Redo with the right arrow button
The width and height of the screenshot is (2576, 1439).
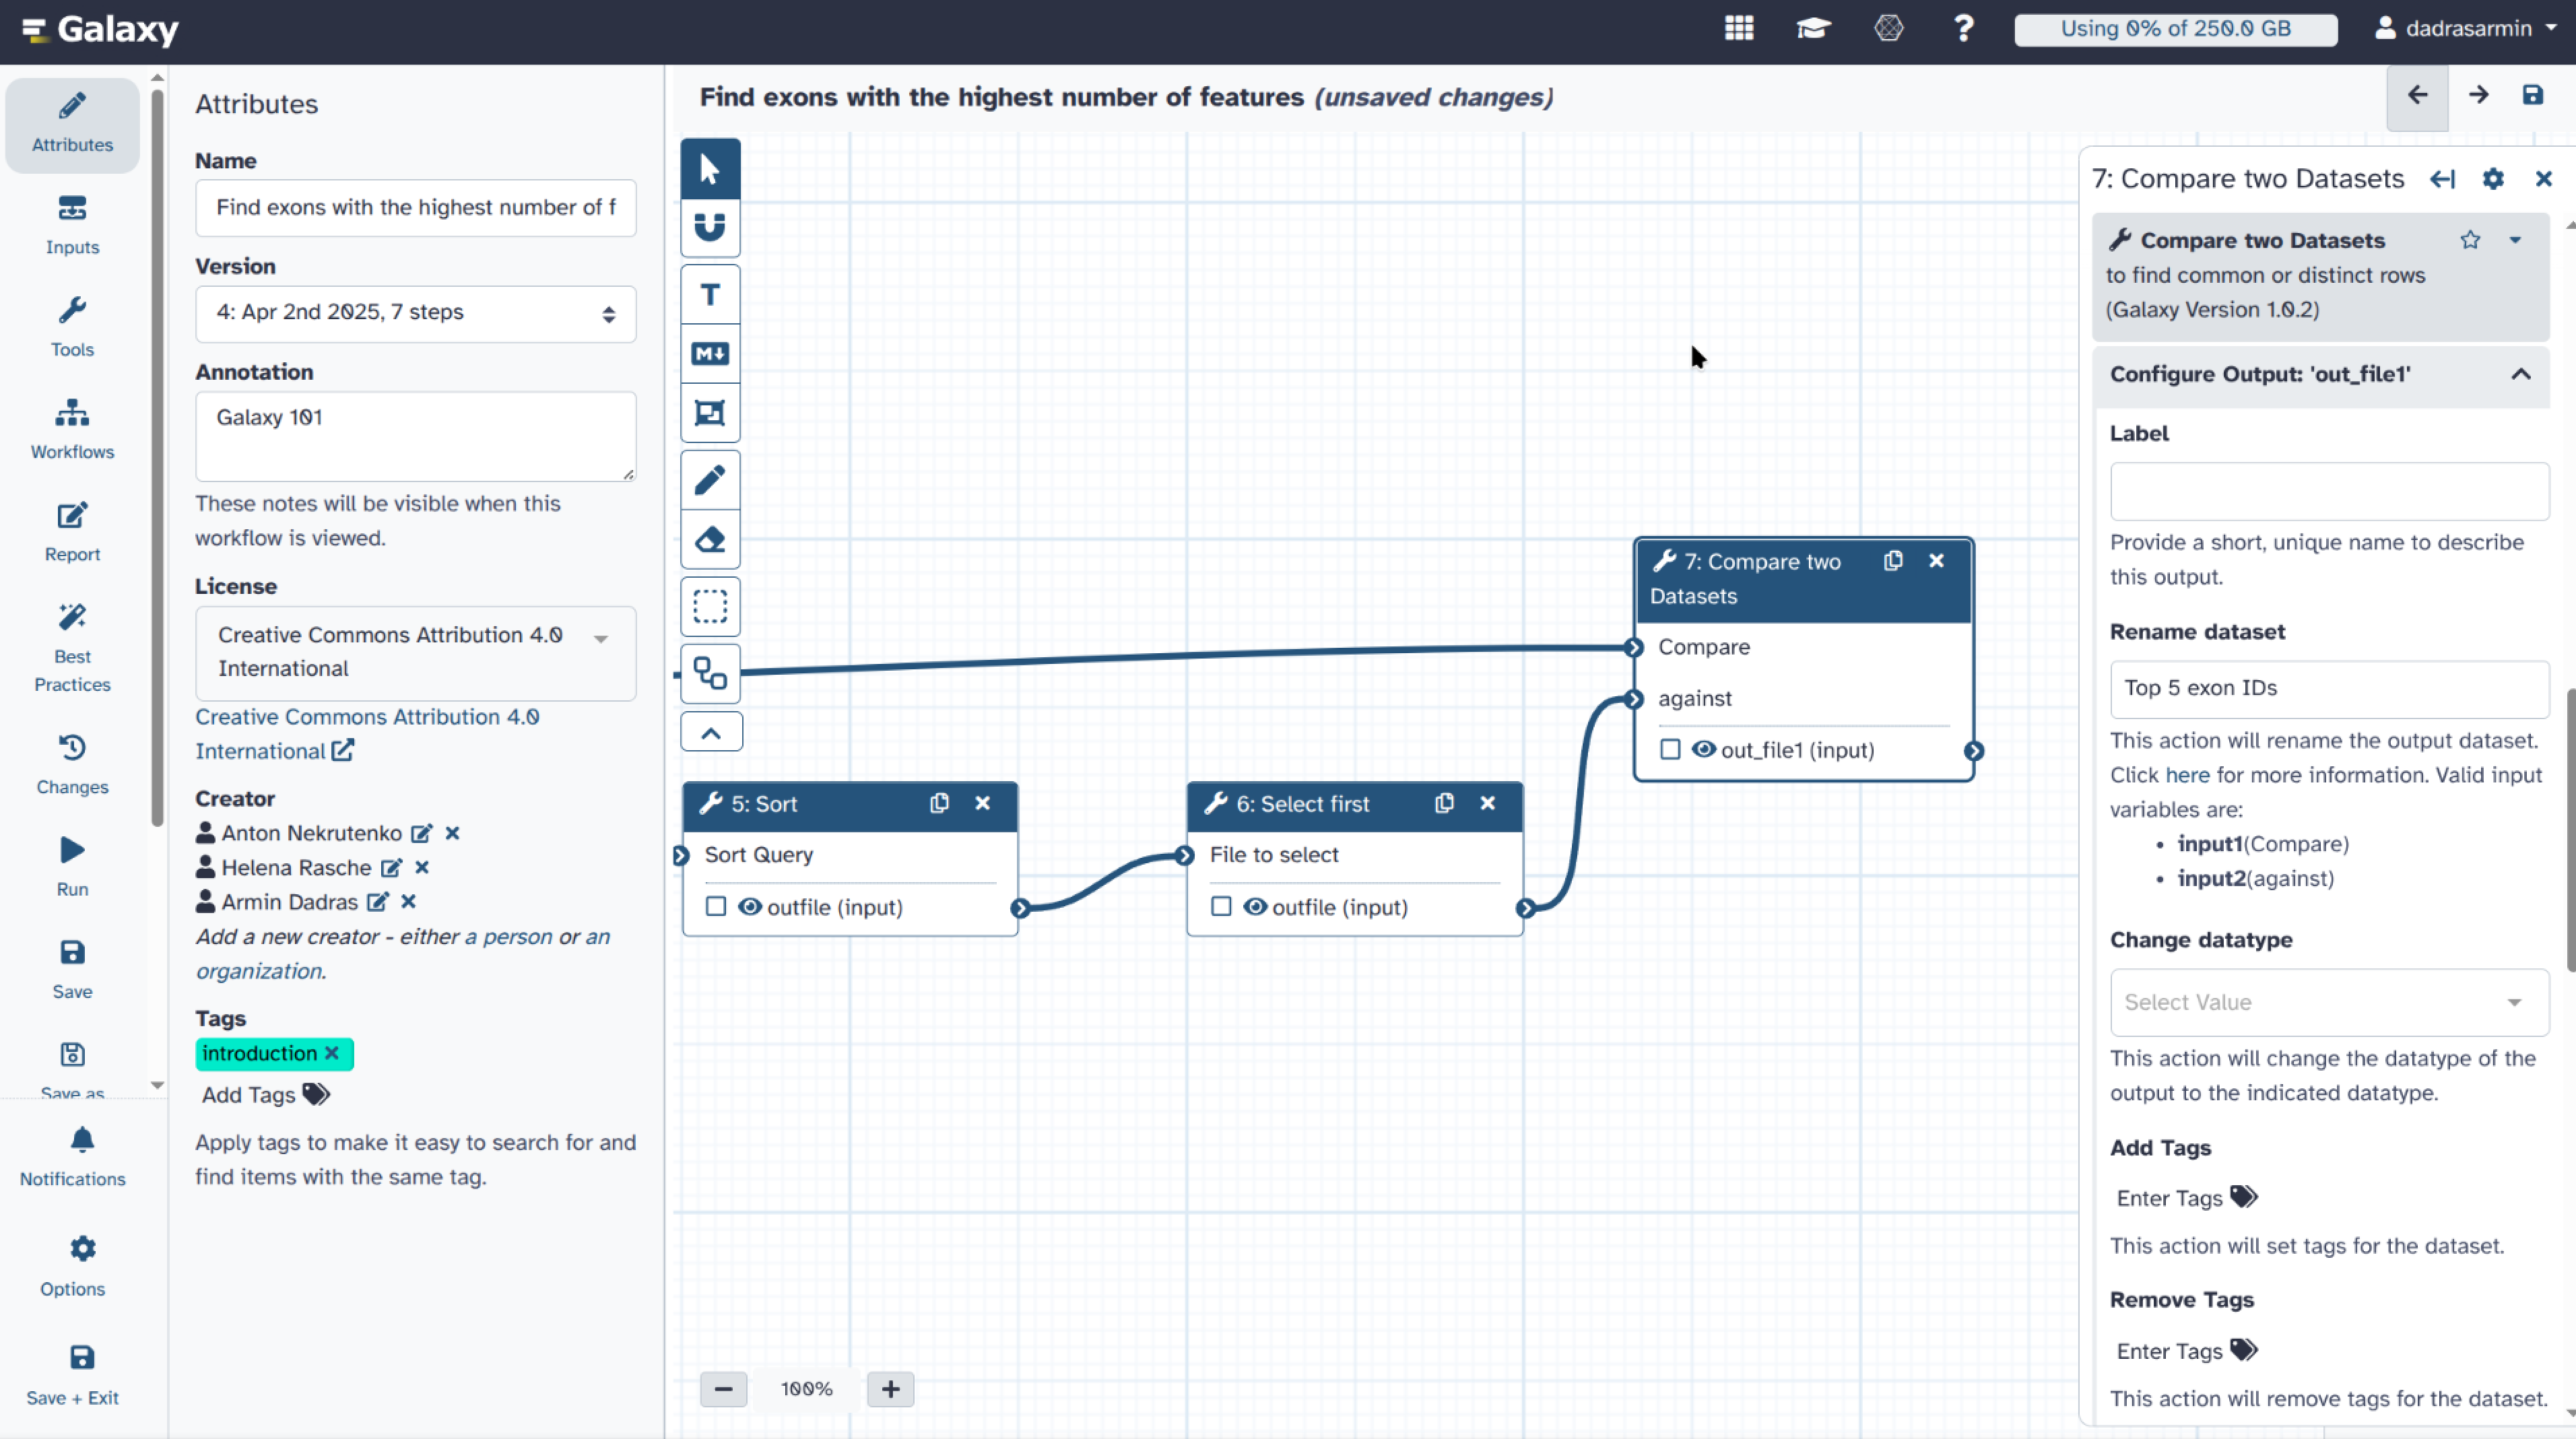[x=2478, y=96]
